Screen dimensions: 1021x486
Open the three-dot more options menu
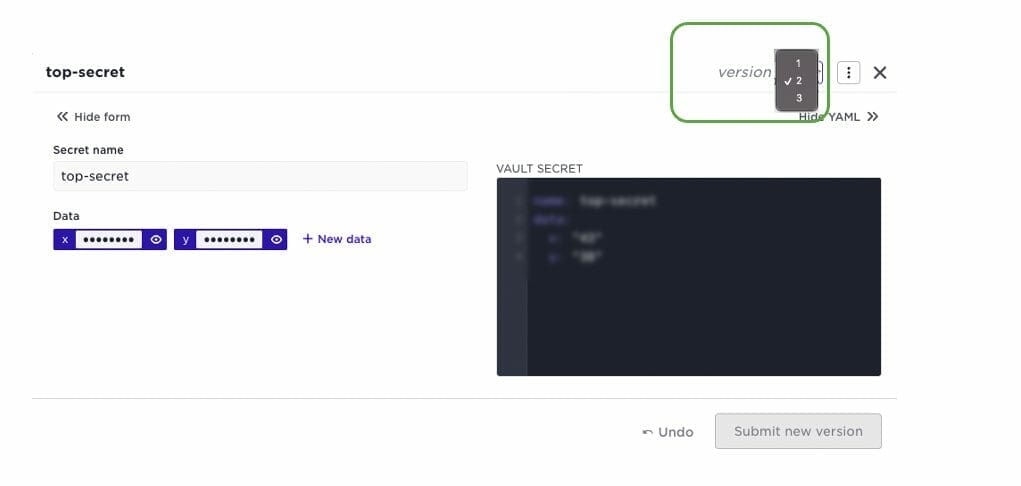point(848,73)
